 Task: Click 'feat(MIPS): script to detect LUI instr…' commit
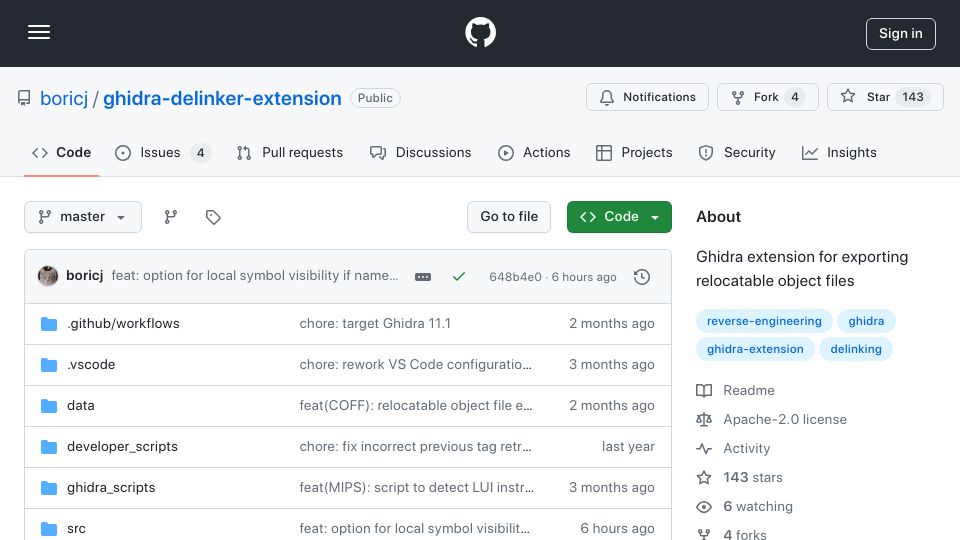[x=416, y=487]
